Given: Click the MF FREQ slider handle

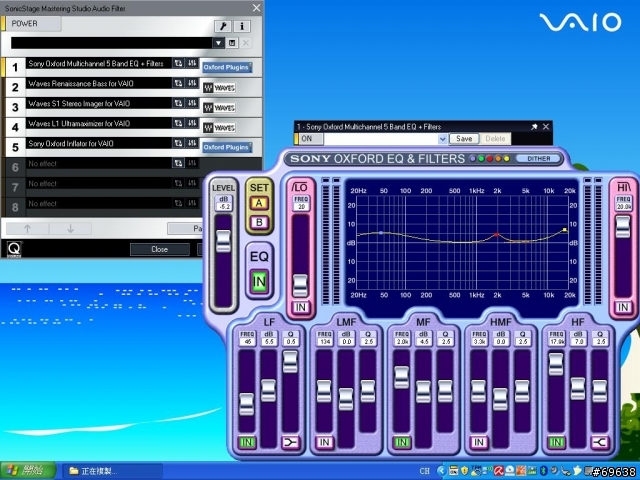Looking at the screenshot, I should tap(401, 378).
